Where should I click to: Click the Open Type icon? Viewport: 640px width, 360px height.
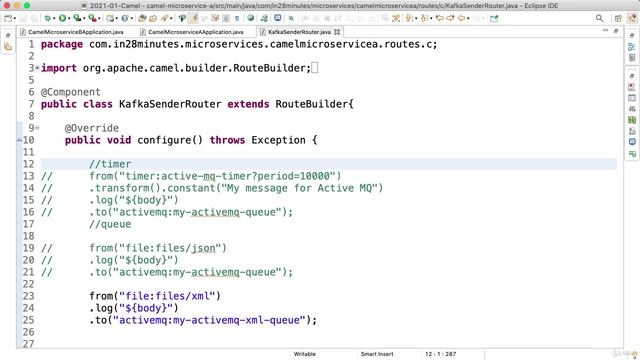tap(142, 18)
